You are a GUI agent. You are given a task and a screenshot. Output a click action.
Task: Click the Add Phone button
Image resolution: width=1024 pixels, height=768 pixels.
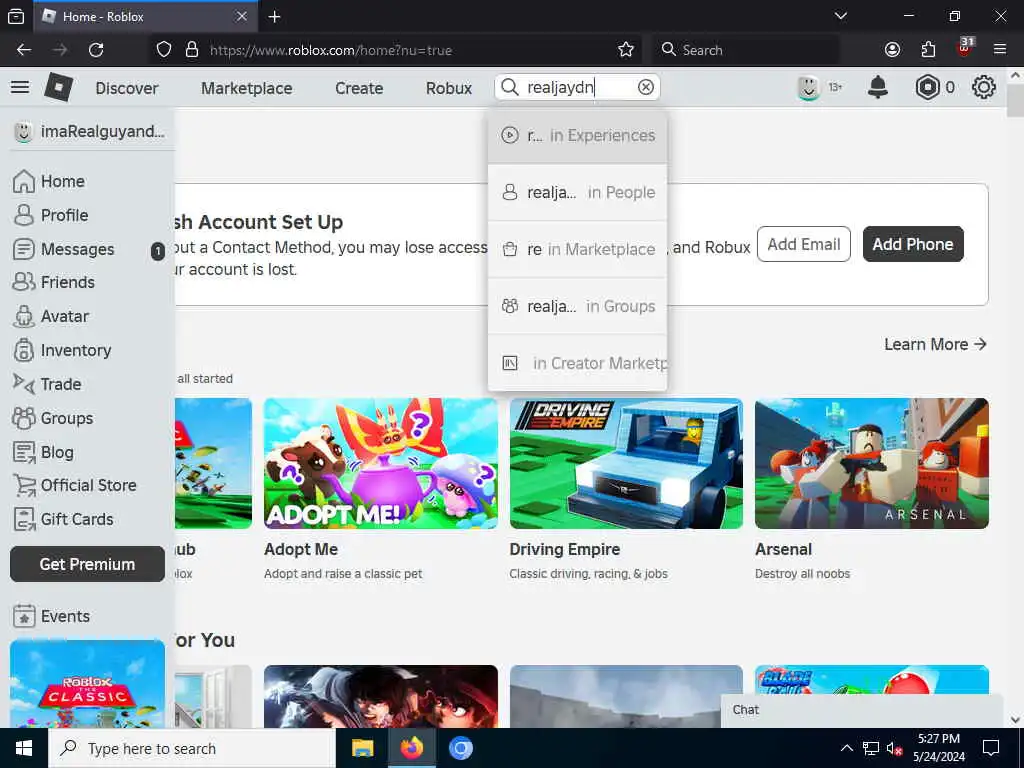(912, 244)
